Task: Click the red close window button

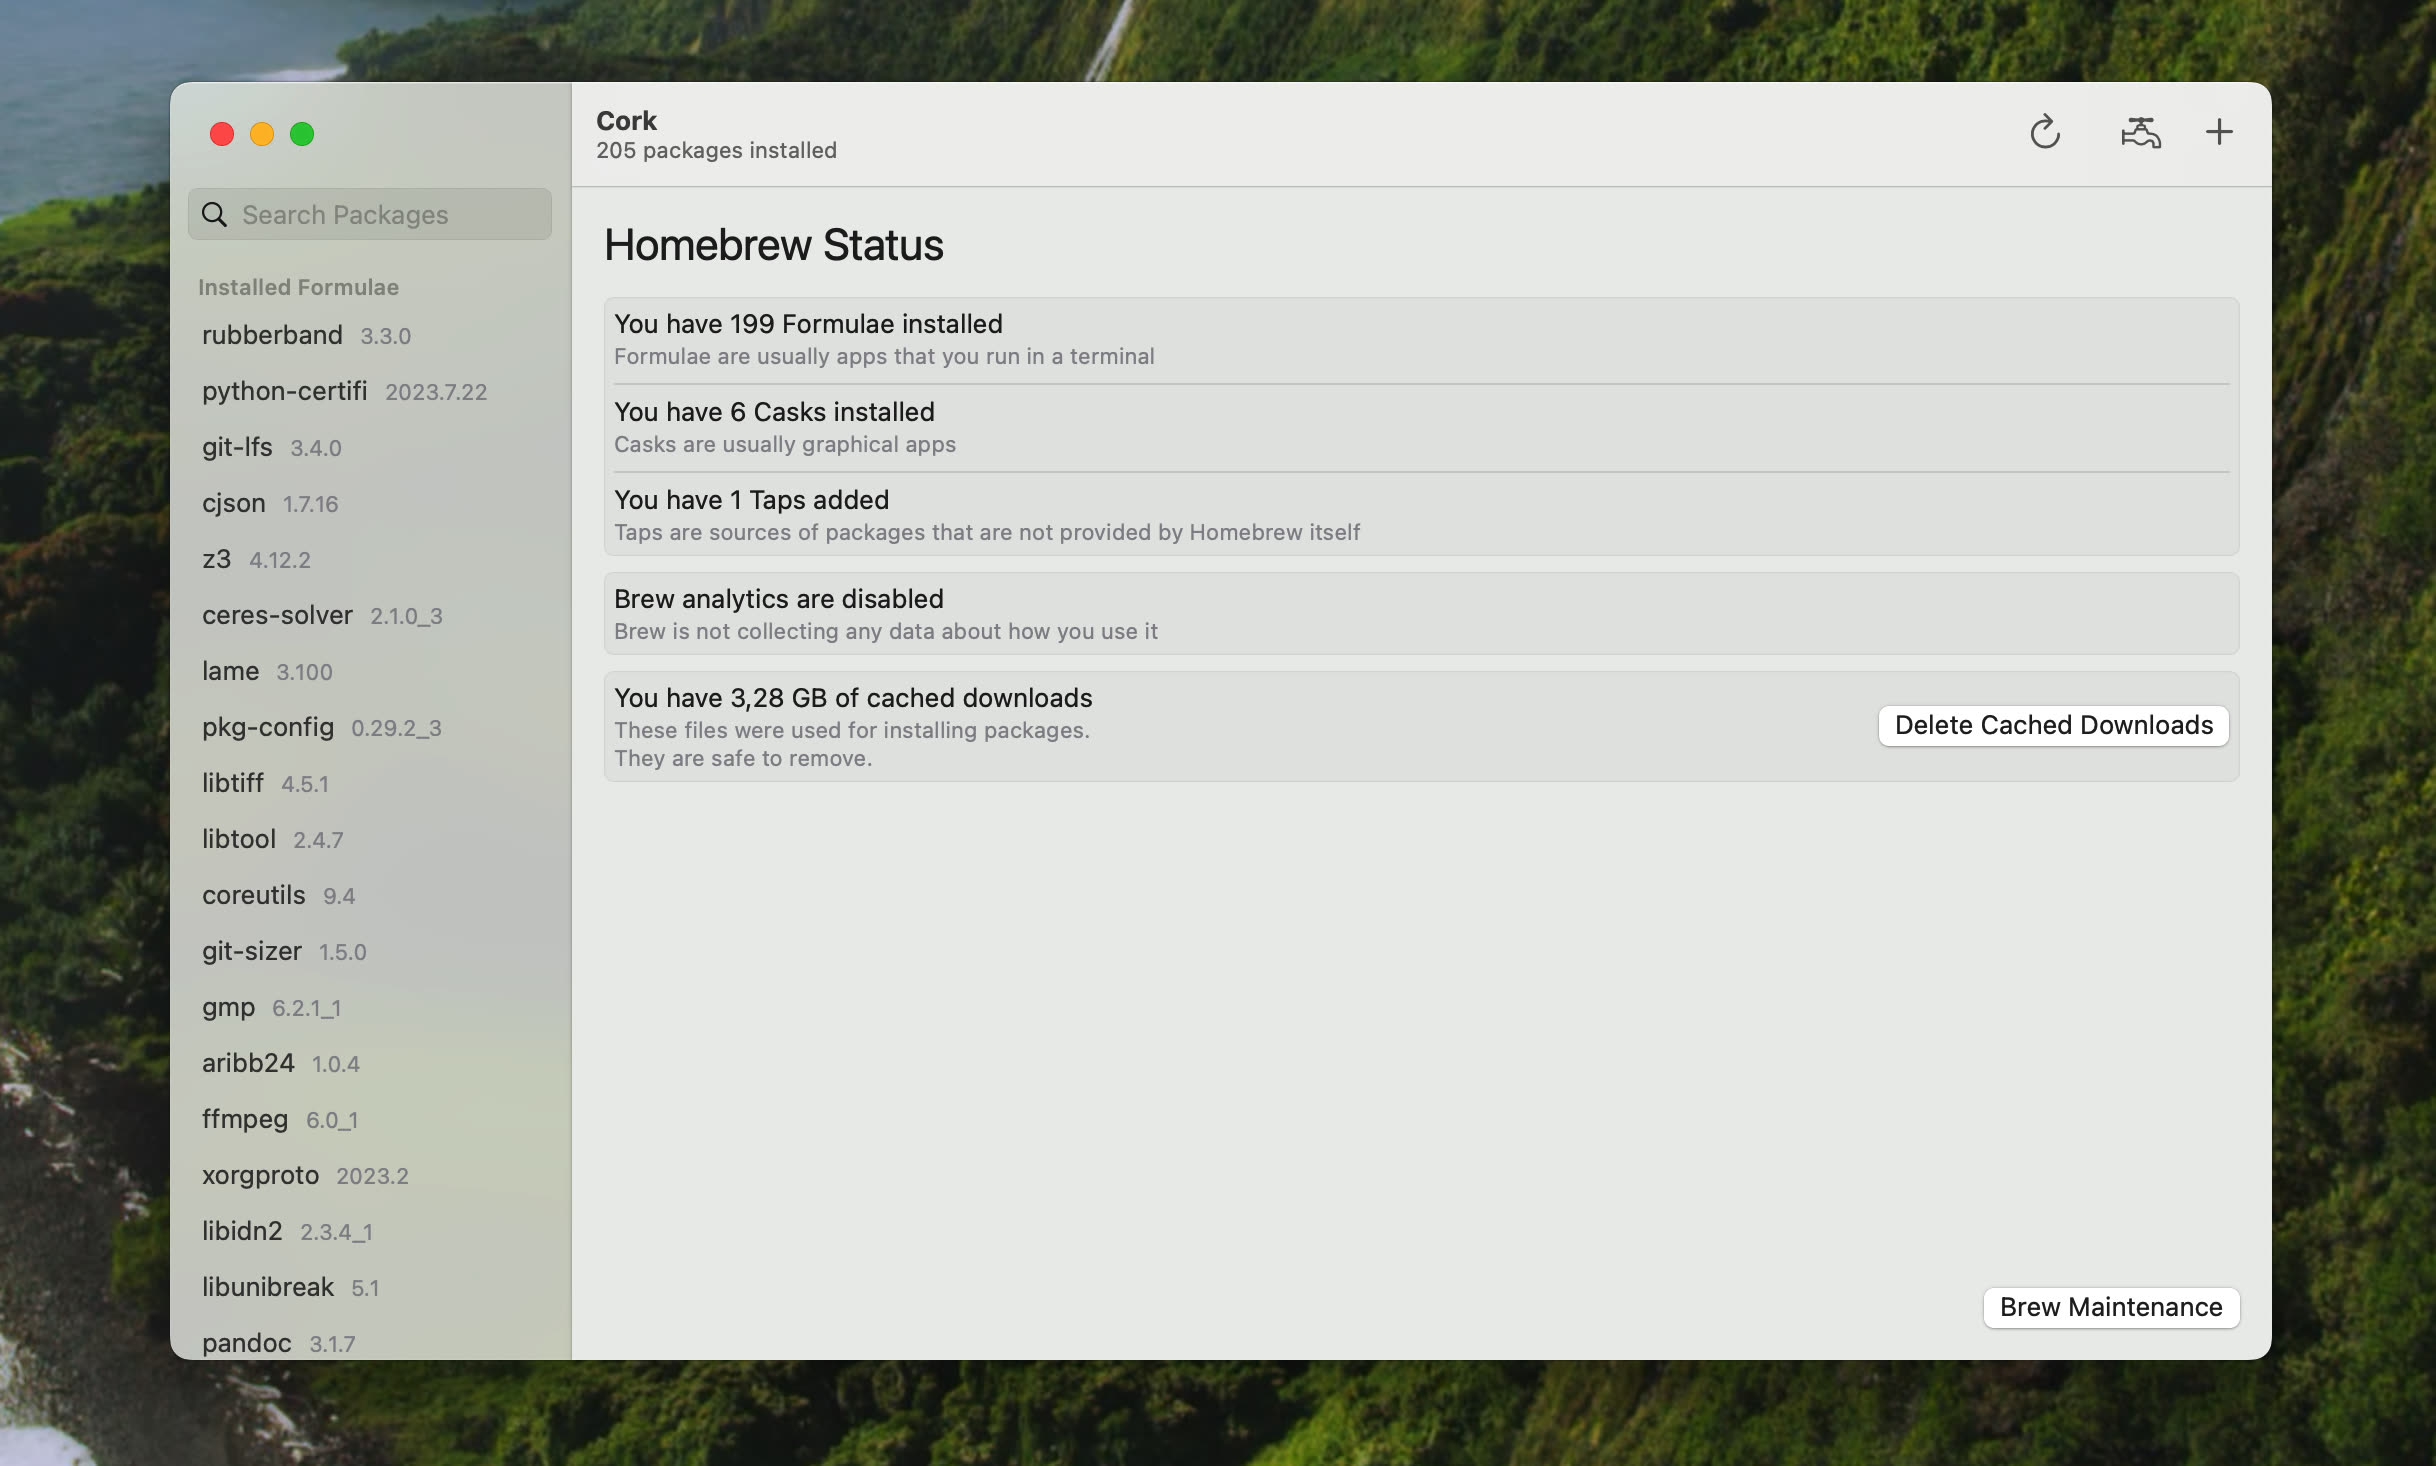Action: pyautogui.click(x=222, y=134)
